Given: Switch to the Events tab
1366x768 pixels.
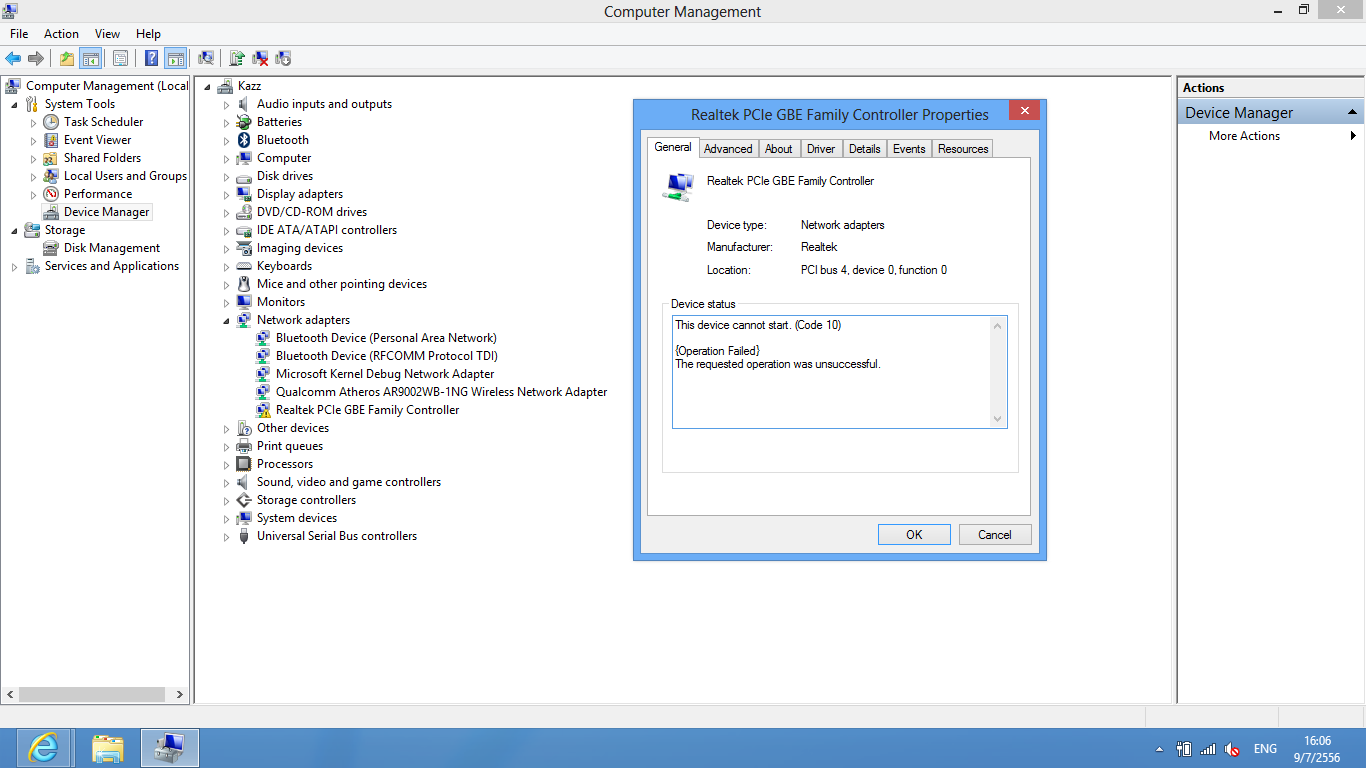Looking at the screenshot, I should point(909,149).
